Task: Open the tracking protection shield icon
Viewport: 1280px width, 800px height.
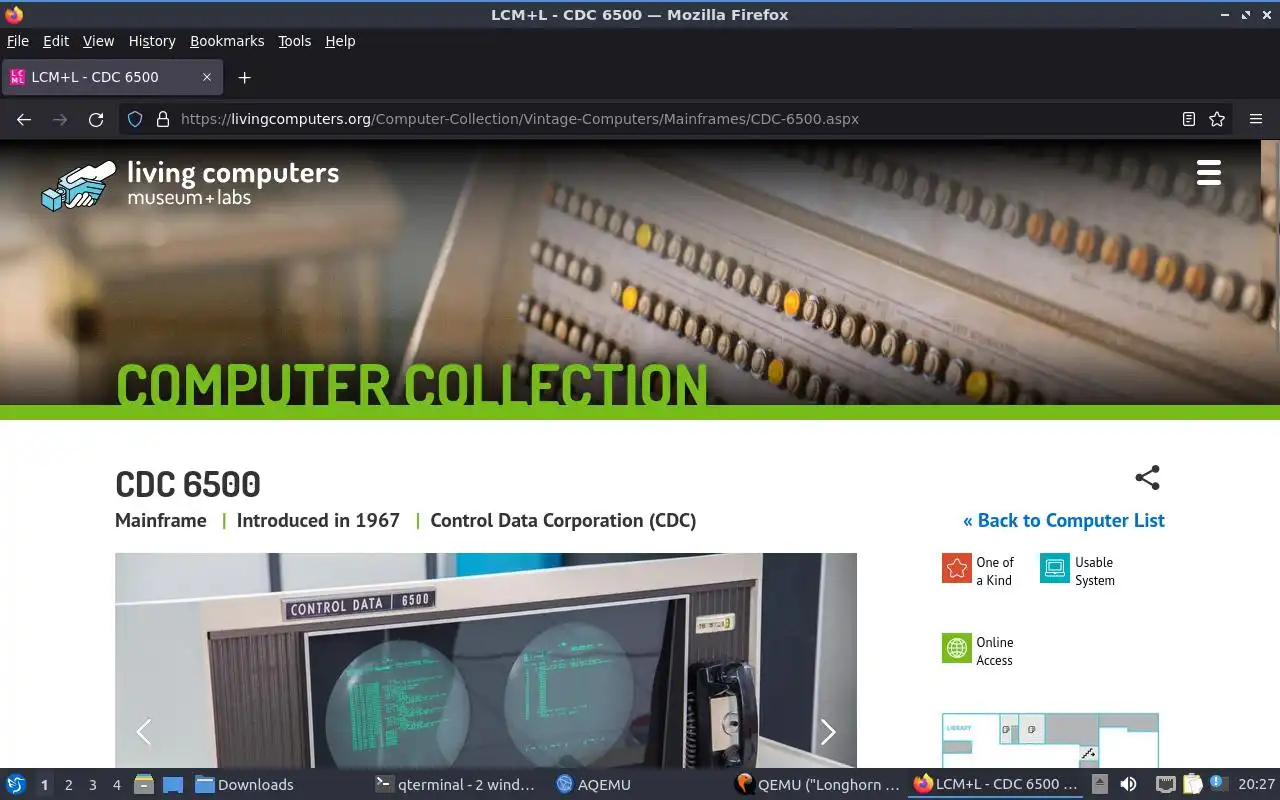Action: tap(136, 119)
